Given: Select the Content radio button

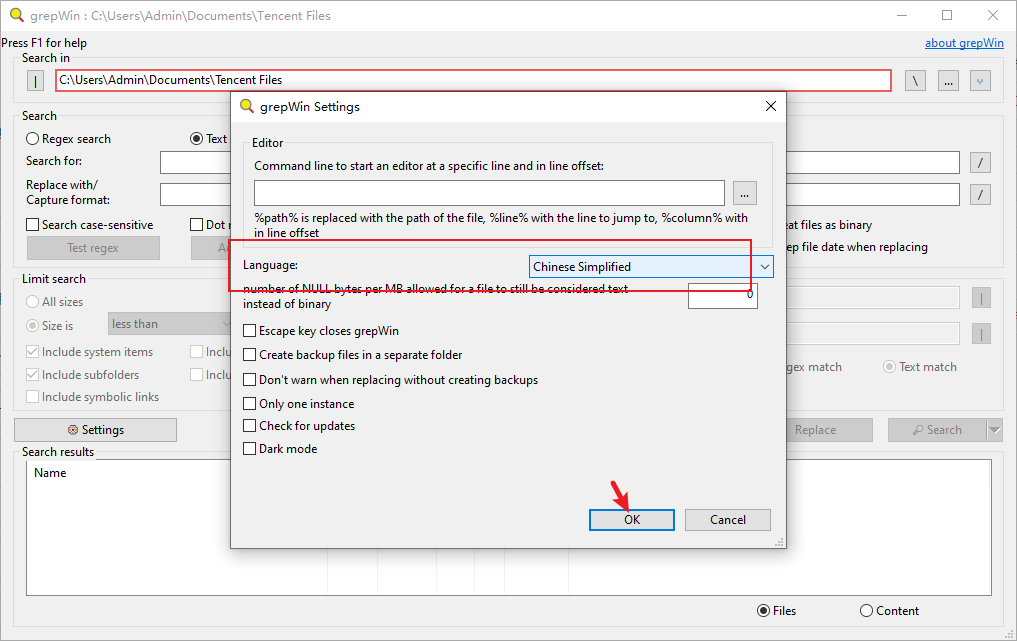Looking at the screenshot, I should pos(866,611).
